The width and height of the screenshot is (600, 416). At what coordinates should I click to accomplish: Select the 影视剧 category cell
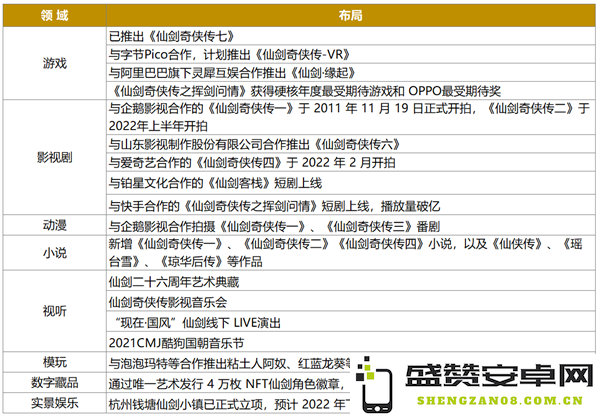(54, 157)
